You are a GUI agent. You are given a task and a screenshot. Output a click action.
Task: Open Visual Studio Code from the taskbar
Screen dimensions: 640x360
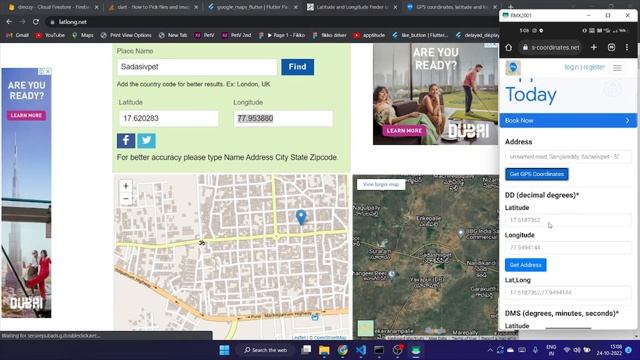[x=361, y=350]
